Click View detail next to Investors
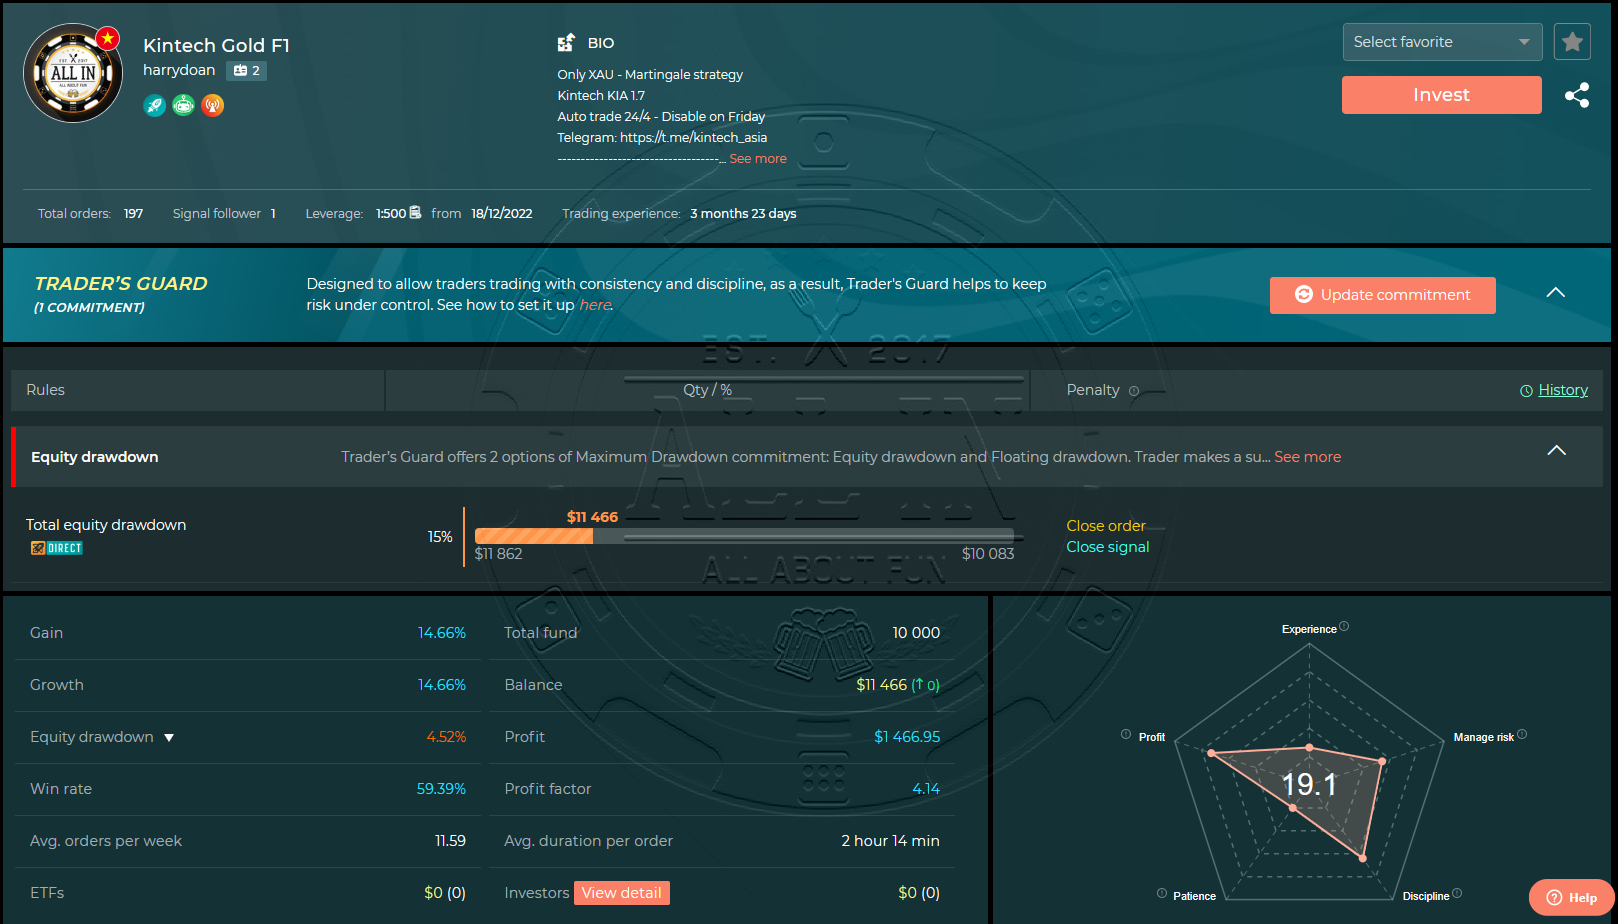Viewport: 1618px width, 924px height. click(622, 893)
